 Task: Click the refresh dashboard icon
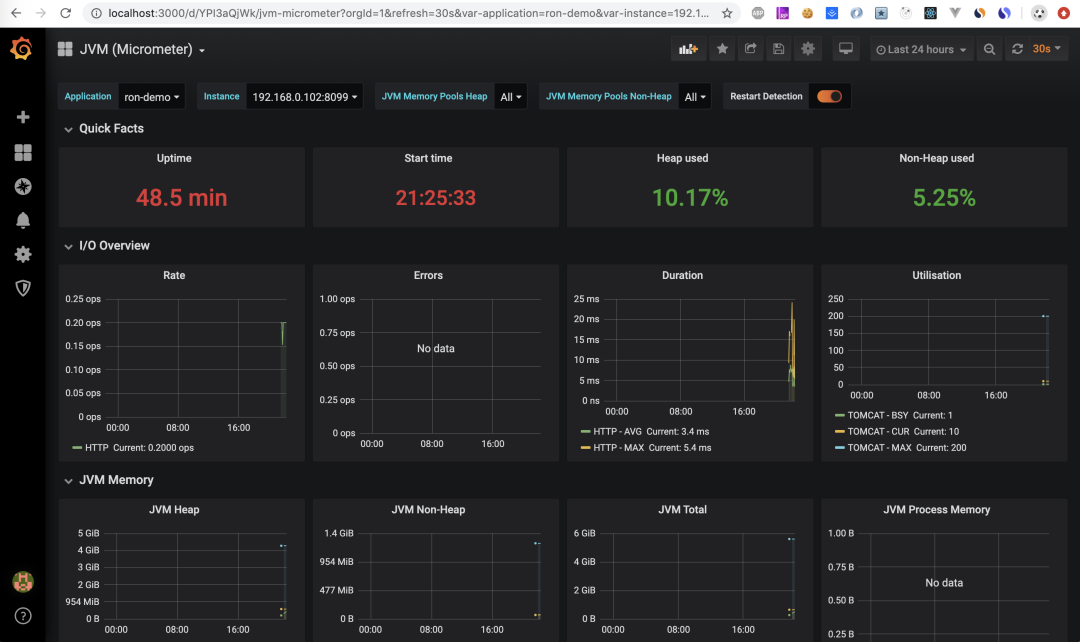pyautogui.click(x=1017, y=49)
